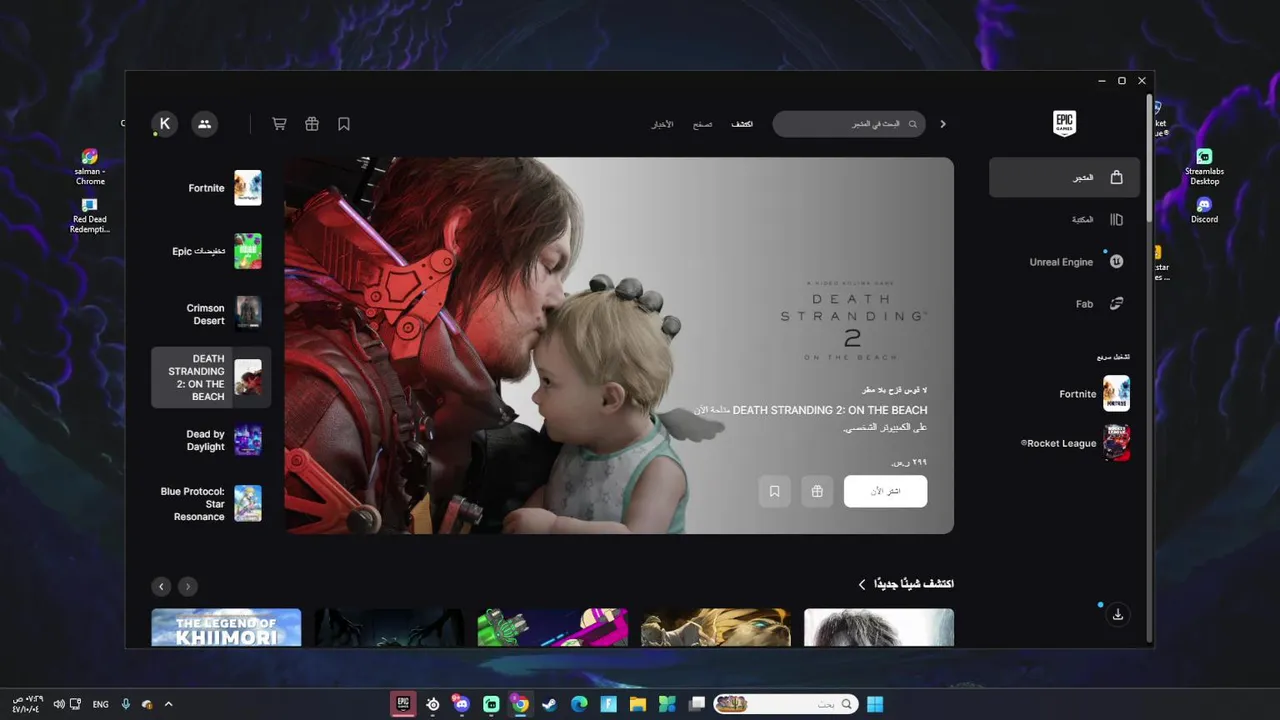Open the friends list icon
Screen dimensions: 1280x720
(204, 124)
